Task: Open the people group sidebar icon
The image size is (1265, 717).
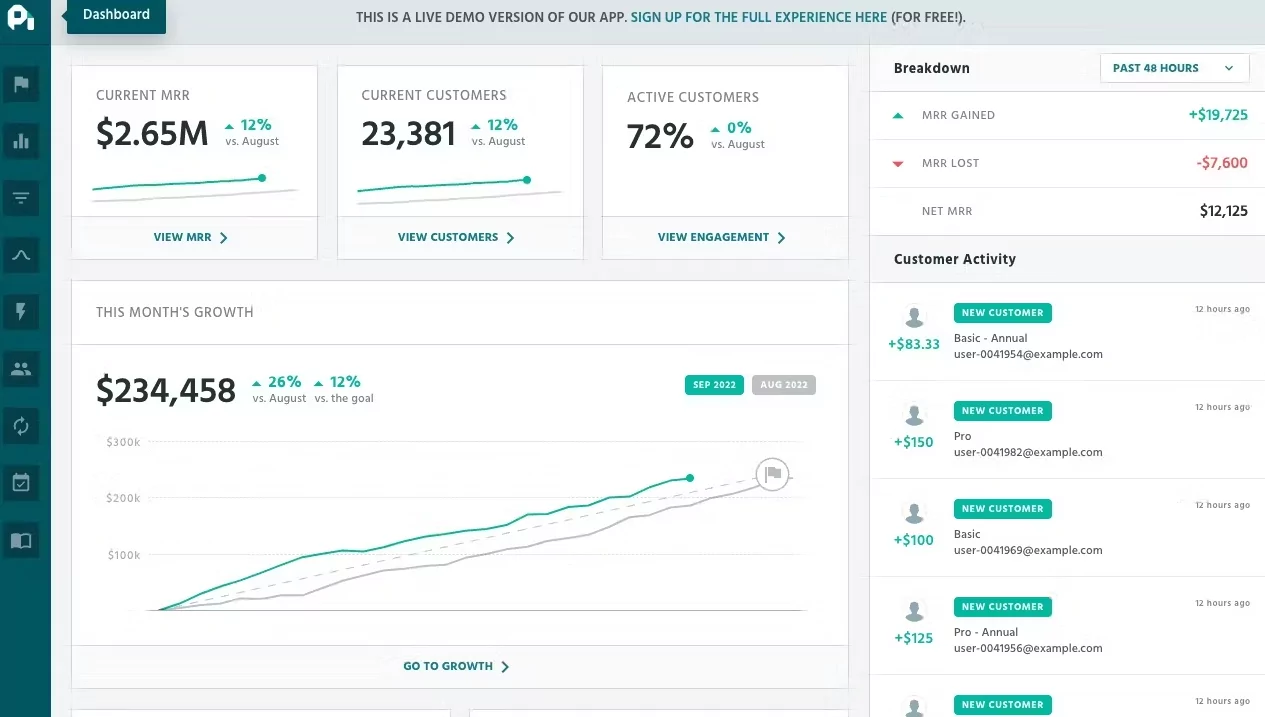Action: 21,369
